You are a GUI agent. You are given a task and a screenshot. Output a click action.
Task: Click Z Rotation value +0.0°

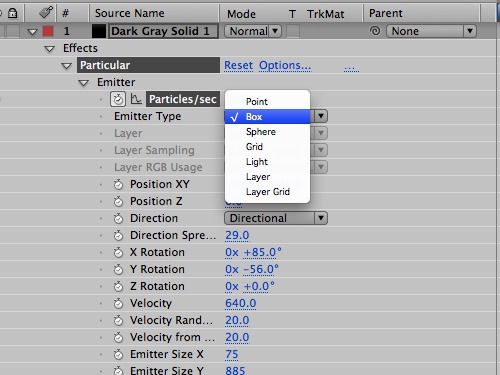[259, 286]
